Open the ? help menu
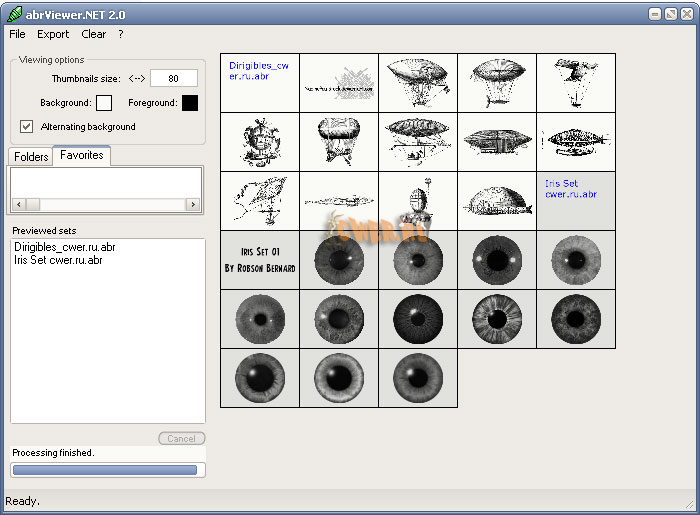 [121, 34]
